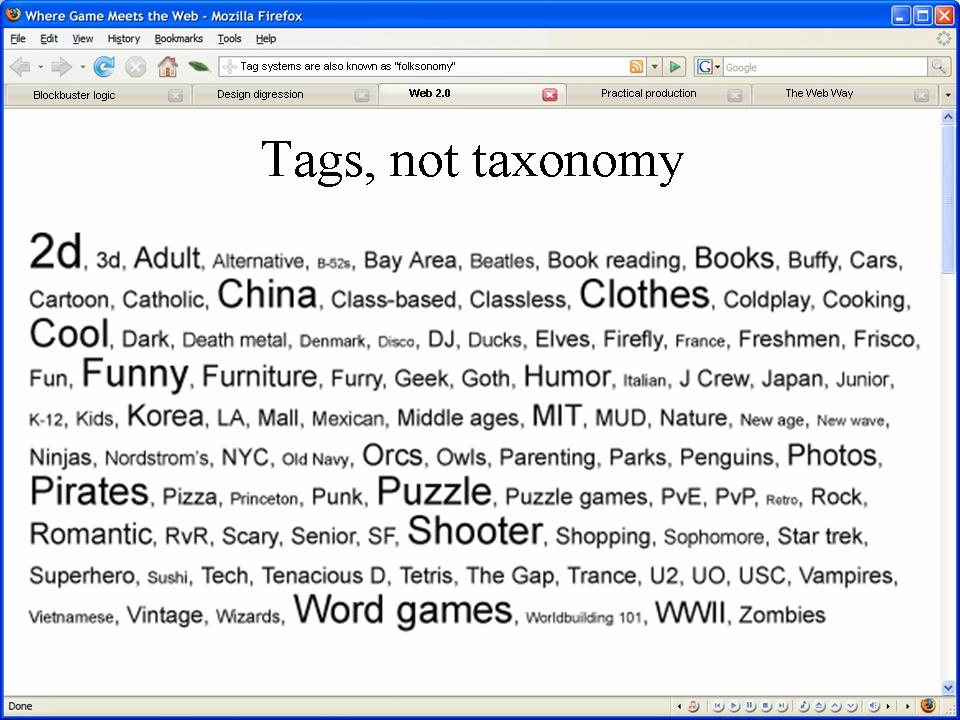This screenshot has width=960, height=720.
Task: Click the Back navigation arrow
Action: click(20, 66)
